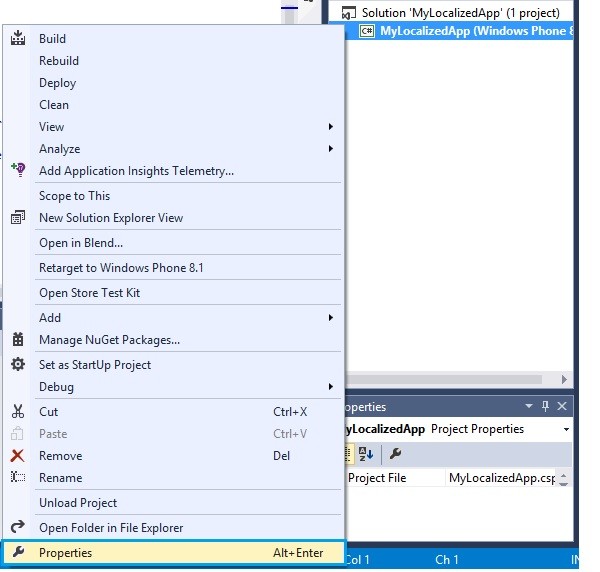The image size is (600, 572).
Task: Click the New Solution Explorer View icon
Action: tap(18, 217)
